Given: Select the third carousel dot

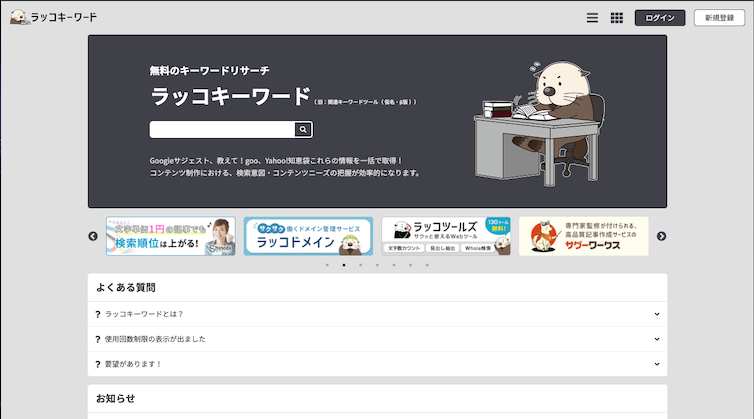Looking at the screenshot, I should pos(361,265).
